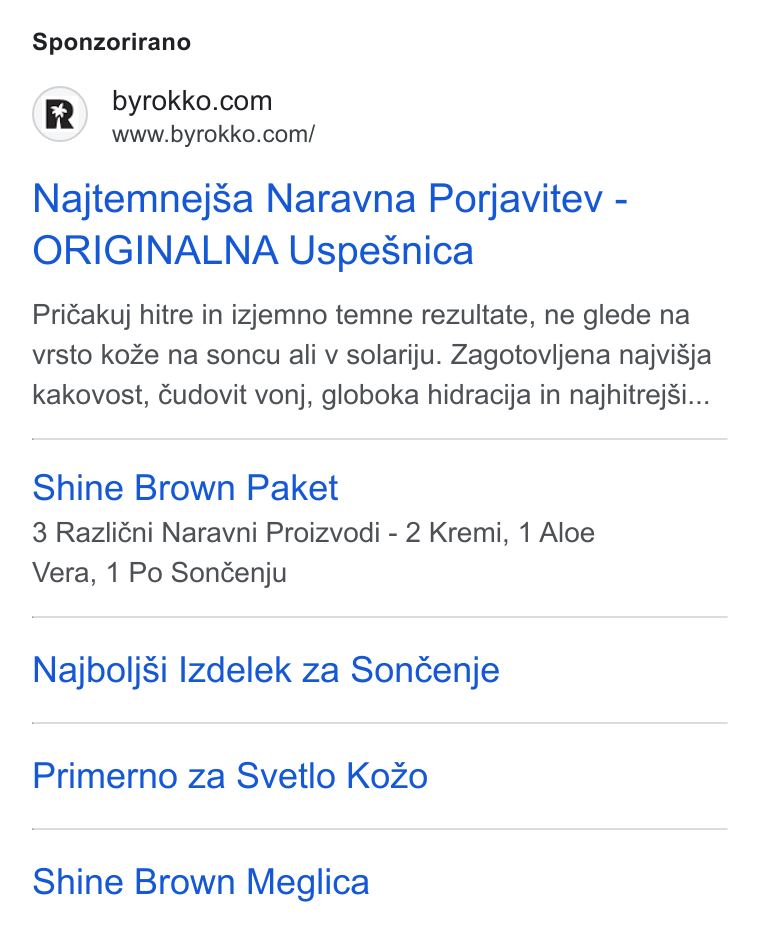Viewport: 760px width, 934px height.
Task: Click the word Uspešnica in the headline
Action: (x=381, y=251)
